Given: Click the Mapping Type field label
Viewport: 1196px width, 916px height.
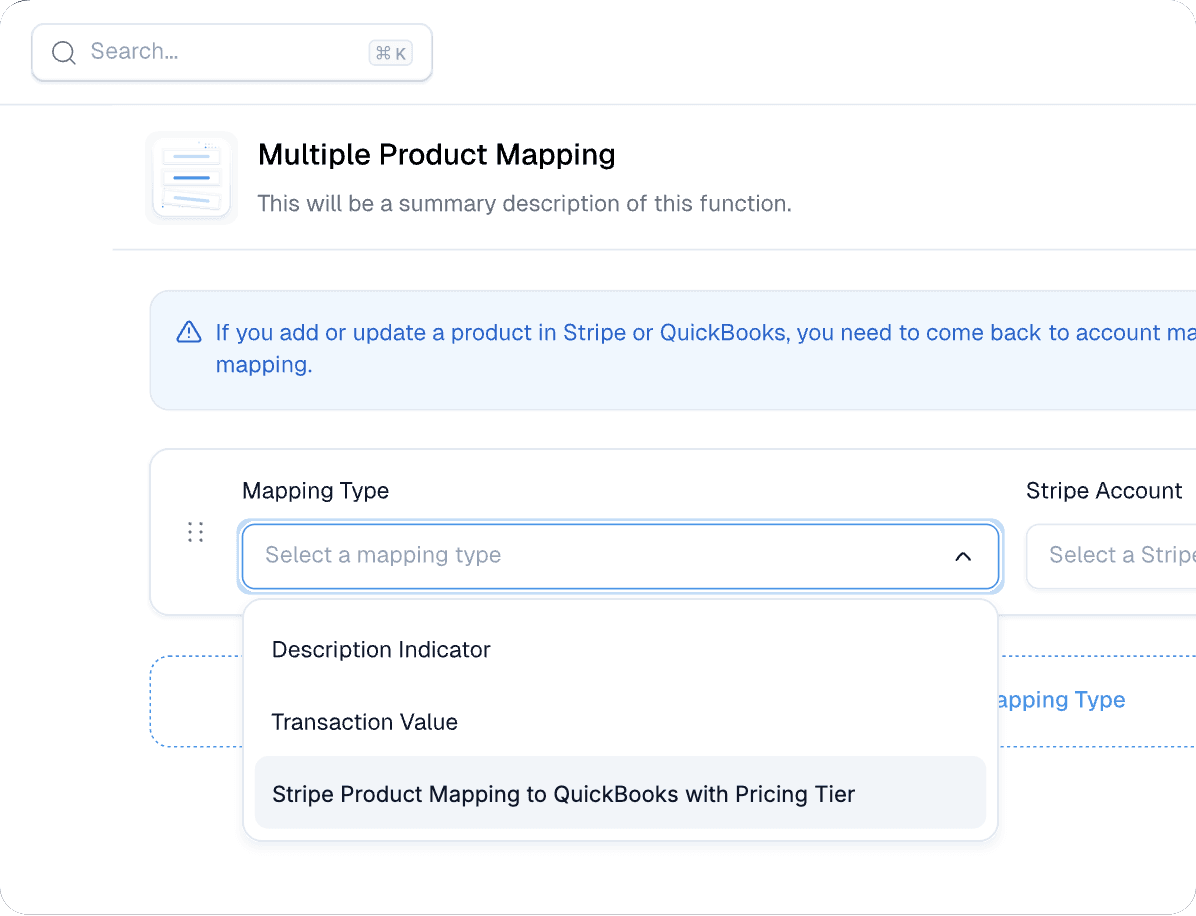Looking at the screenshot, I should 315,490.
